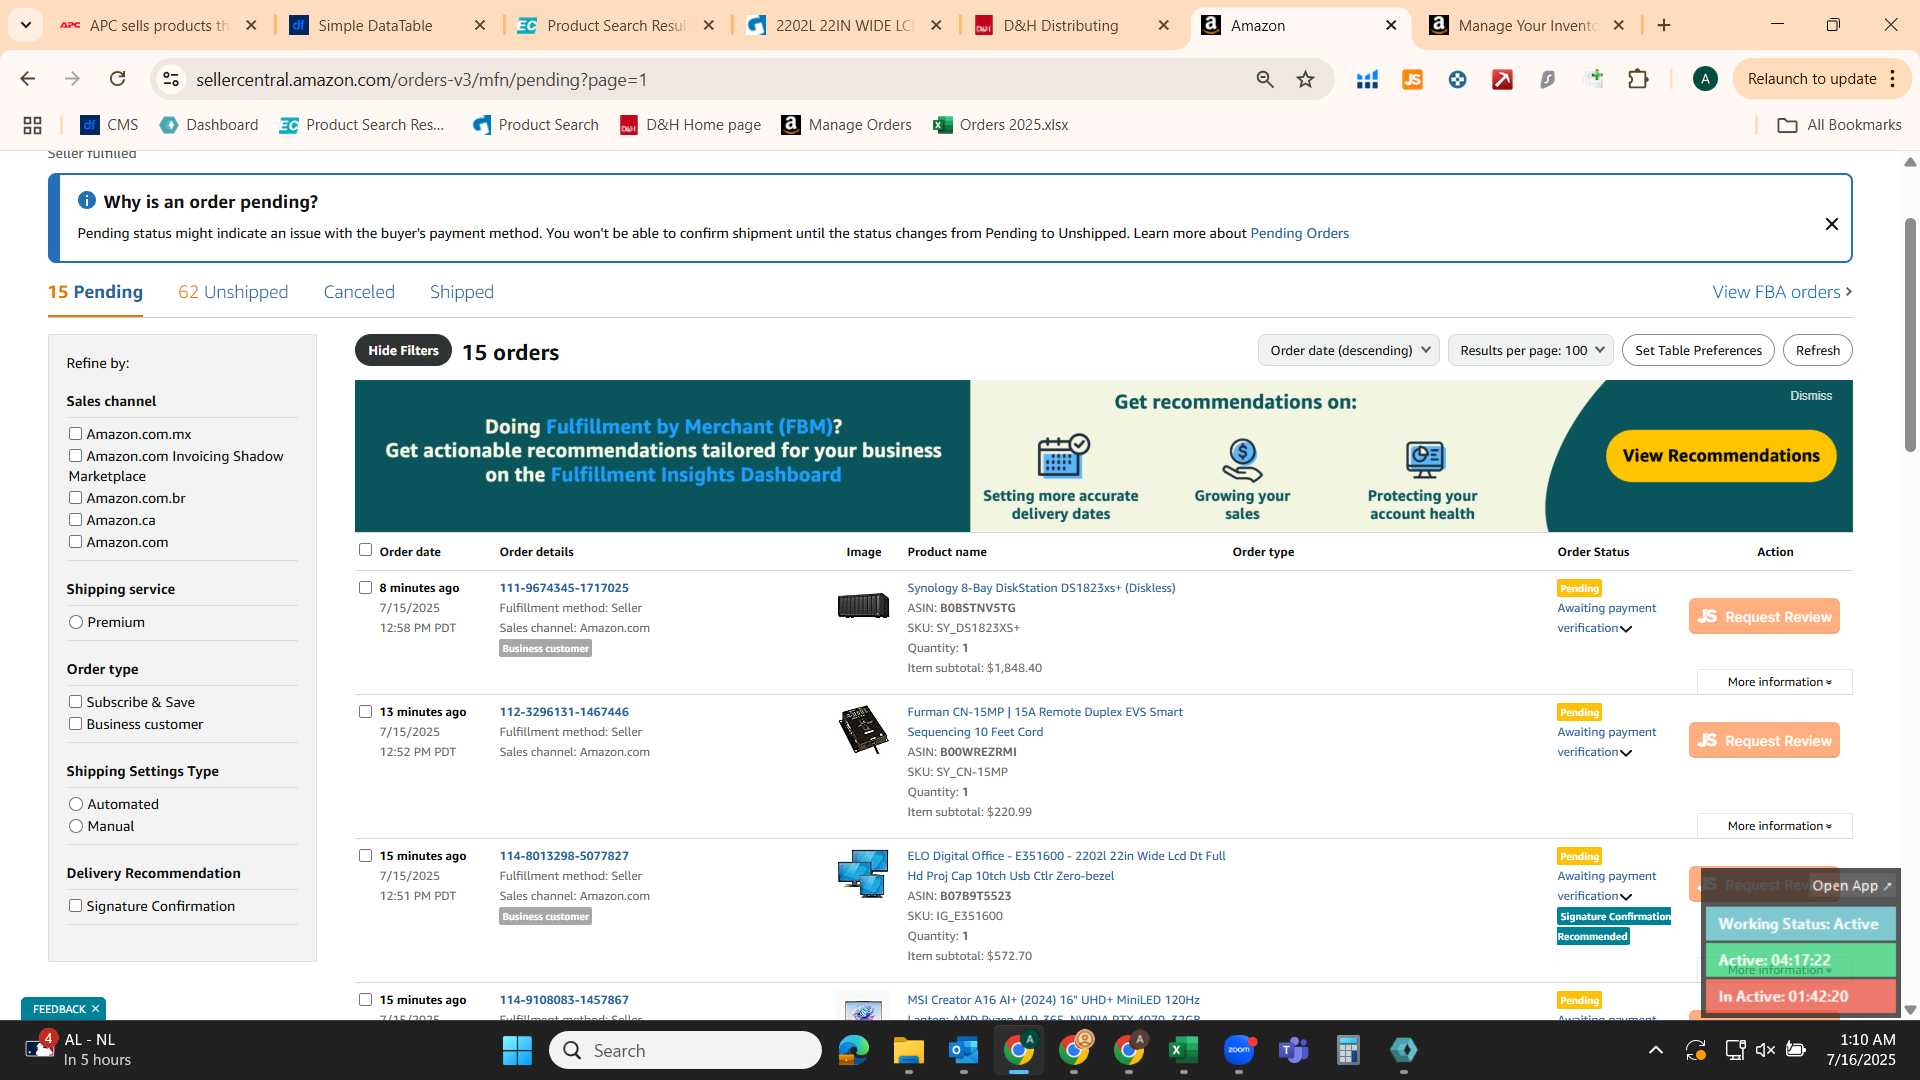Open the ELO monitor product thumbnail
The height and width of the screenshot is (1080, 1920).
click(x=863, y=873)
